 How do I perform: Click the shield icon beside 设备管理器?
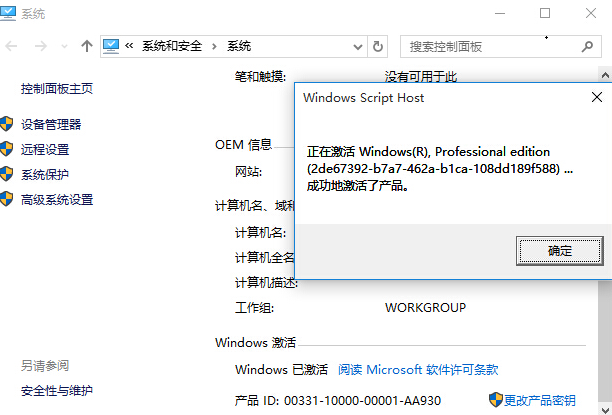(x=7, y=124)
